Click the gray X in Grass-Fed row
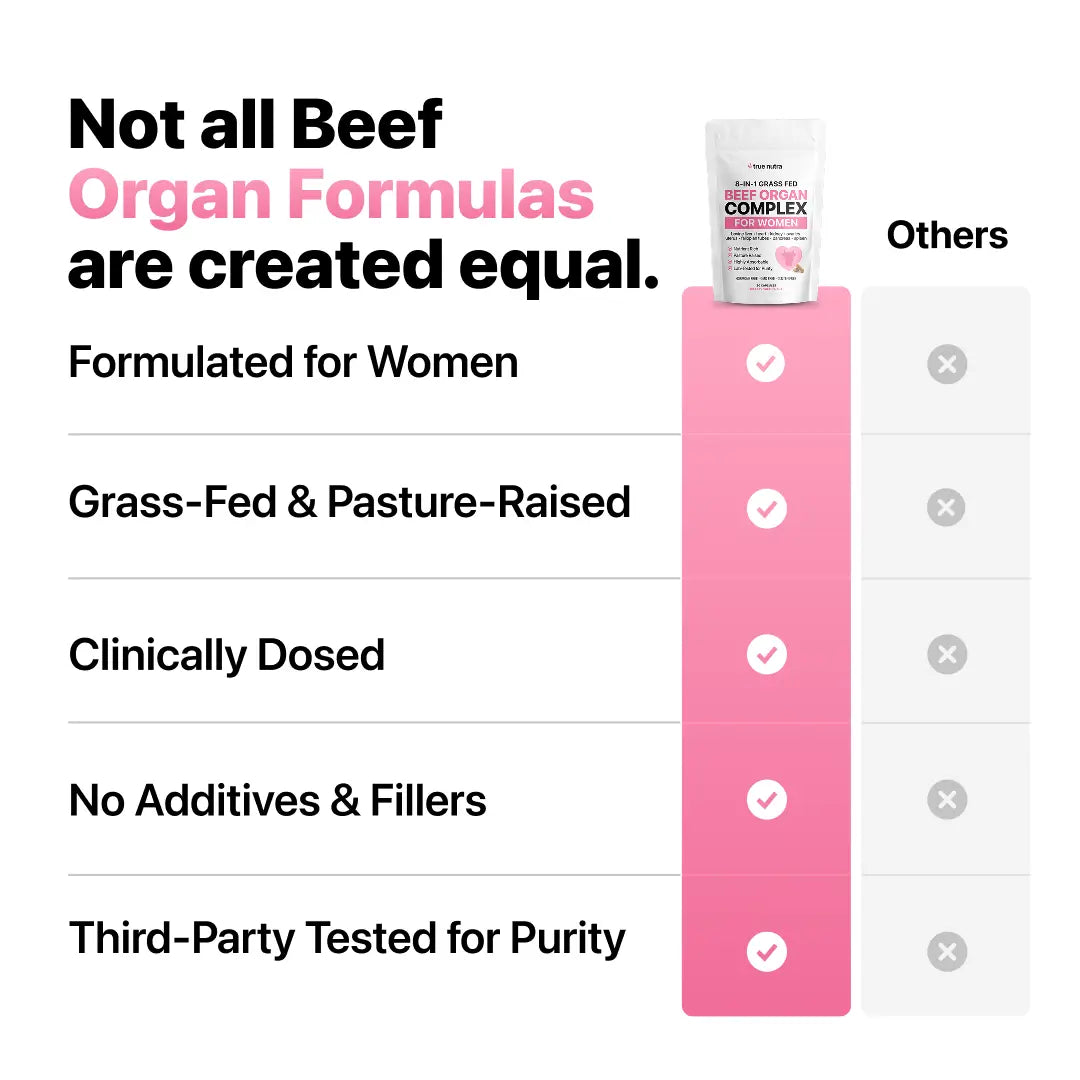This screenshot has height=1080, width=1080. 946,508
